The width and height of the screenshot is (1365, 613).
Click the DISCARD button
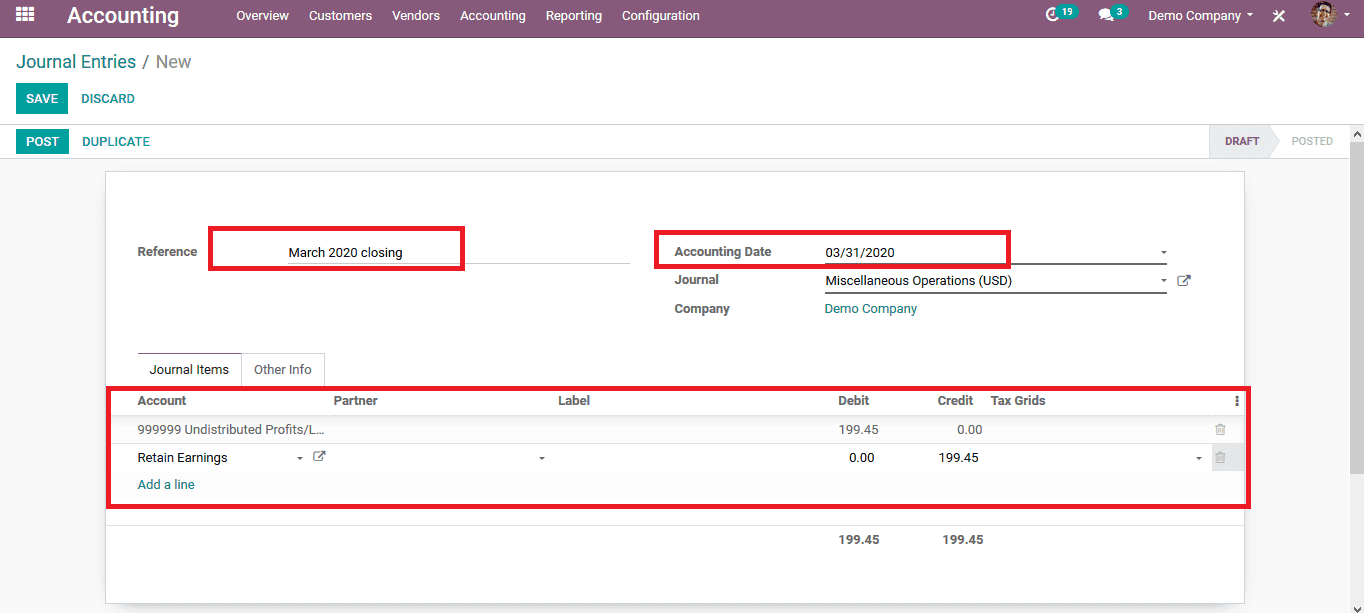point(108,99)
